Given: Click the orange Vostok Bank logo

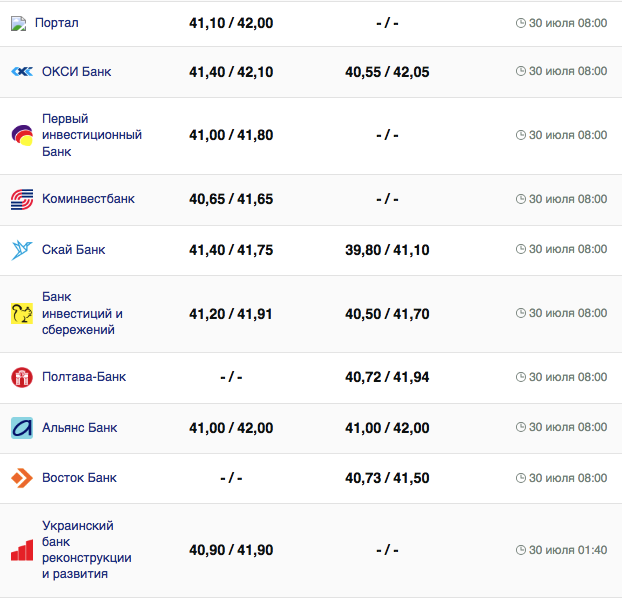Looking at the screenshot, I should point(22,478).
